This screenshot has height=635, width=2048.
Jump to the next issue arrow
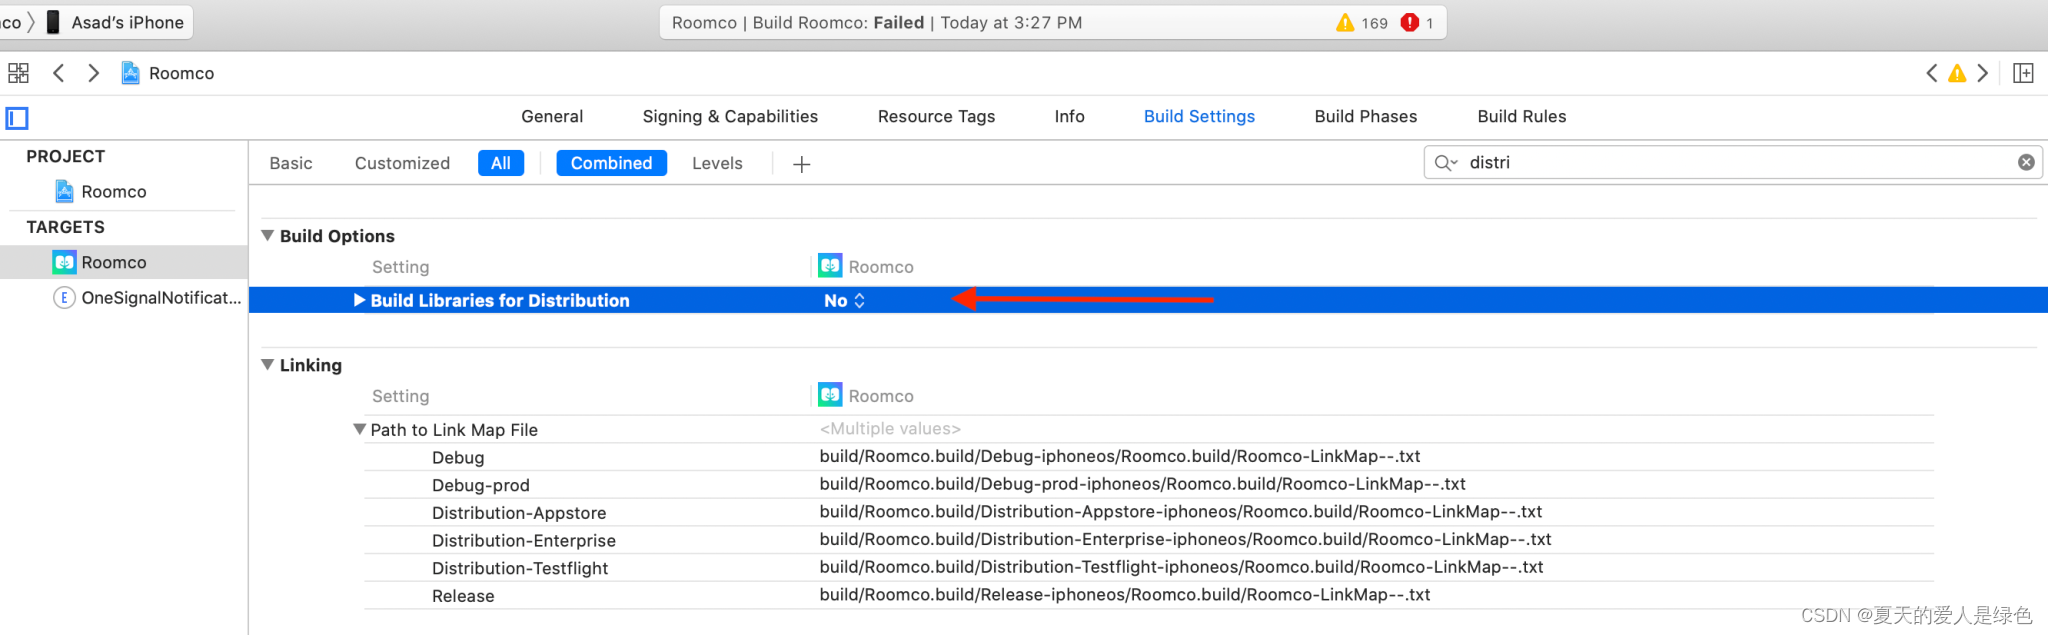1983,73
